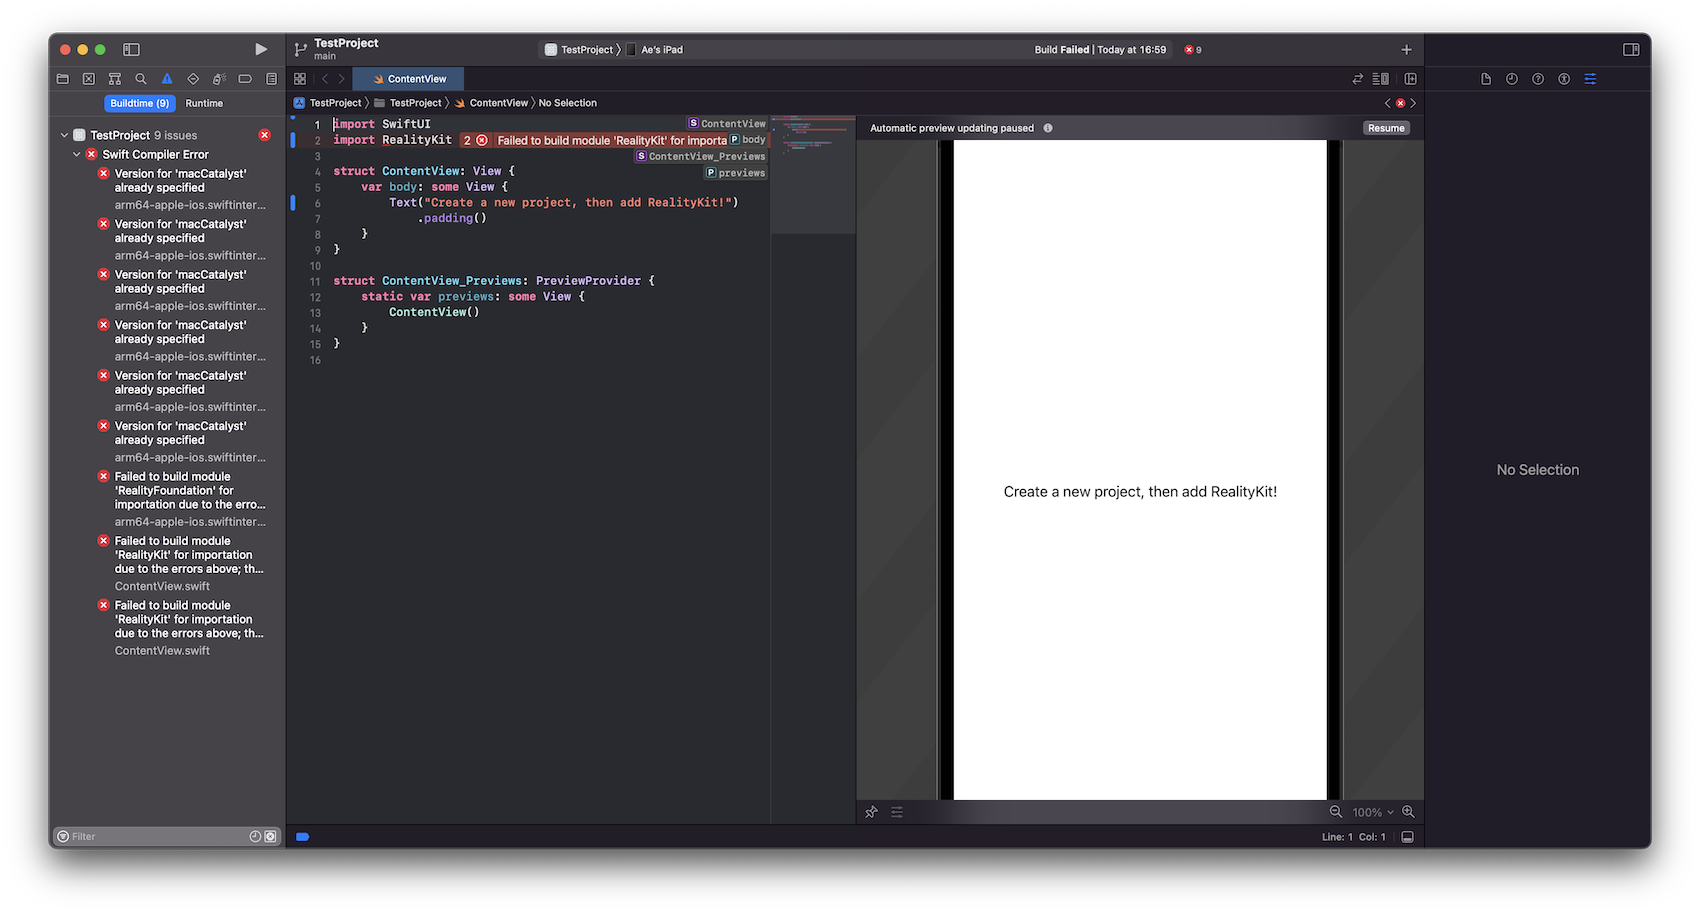Resume automatic preview updating
The image size is (1700, 913).
(1386, 128)
